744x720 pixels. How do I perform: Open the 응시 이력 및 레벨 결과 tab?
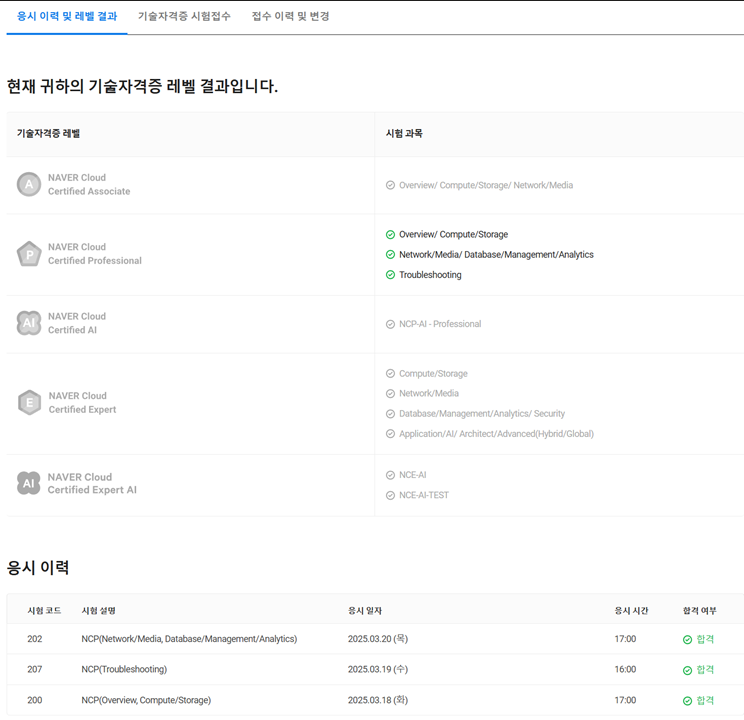67,16
